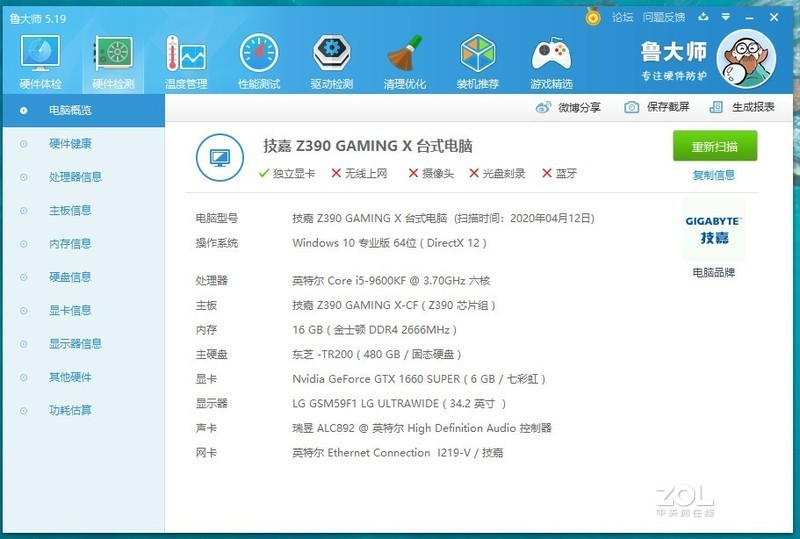Click the 摄像头 status indicator
This screenshot has height=539, width=800.
click(x=431, y=174)
